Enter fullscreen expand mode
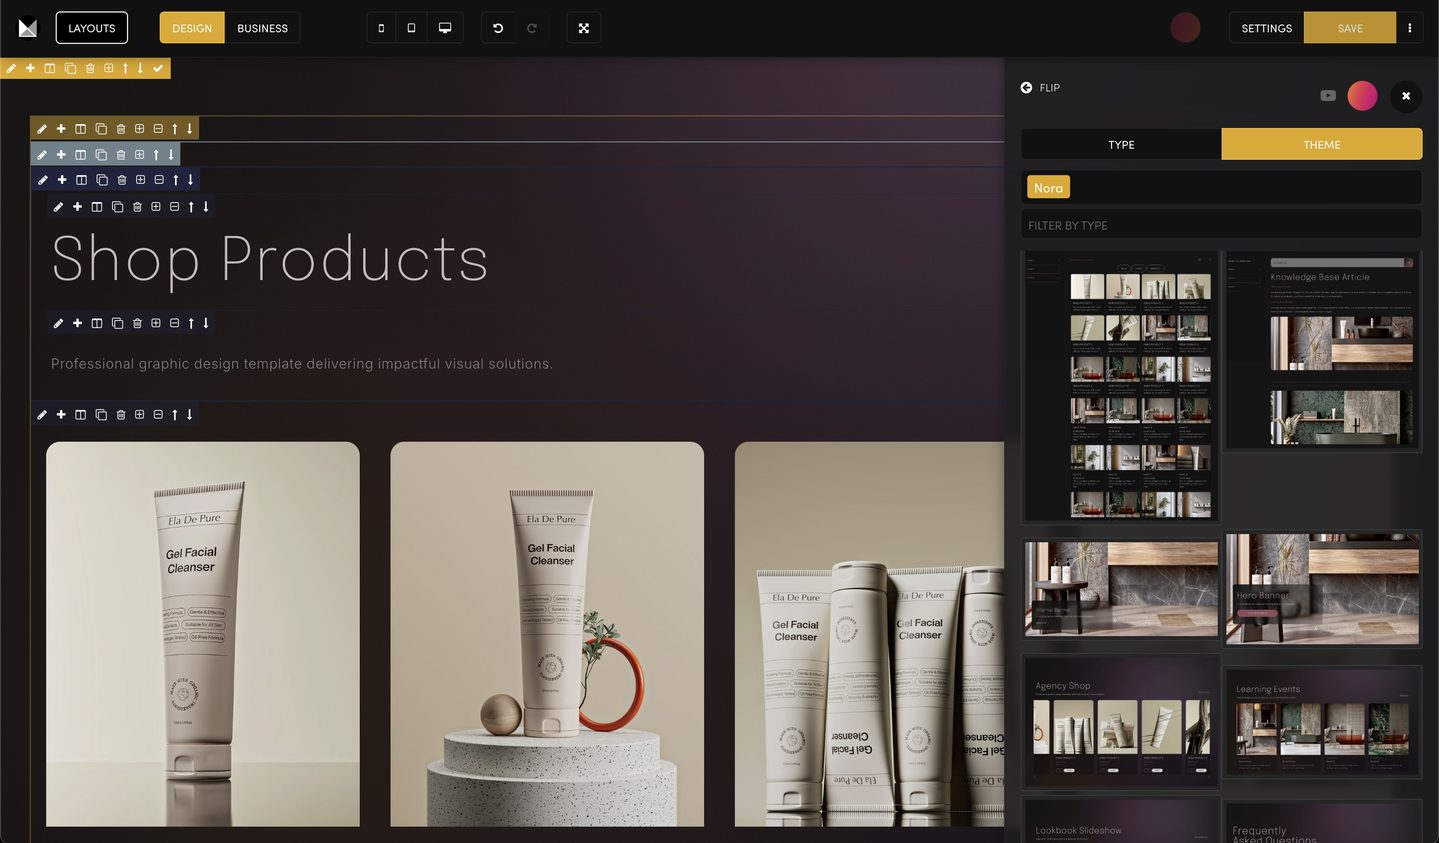 [584, 28]
